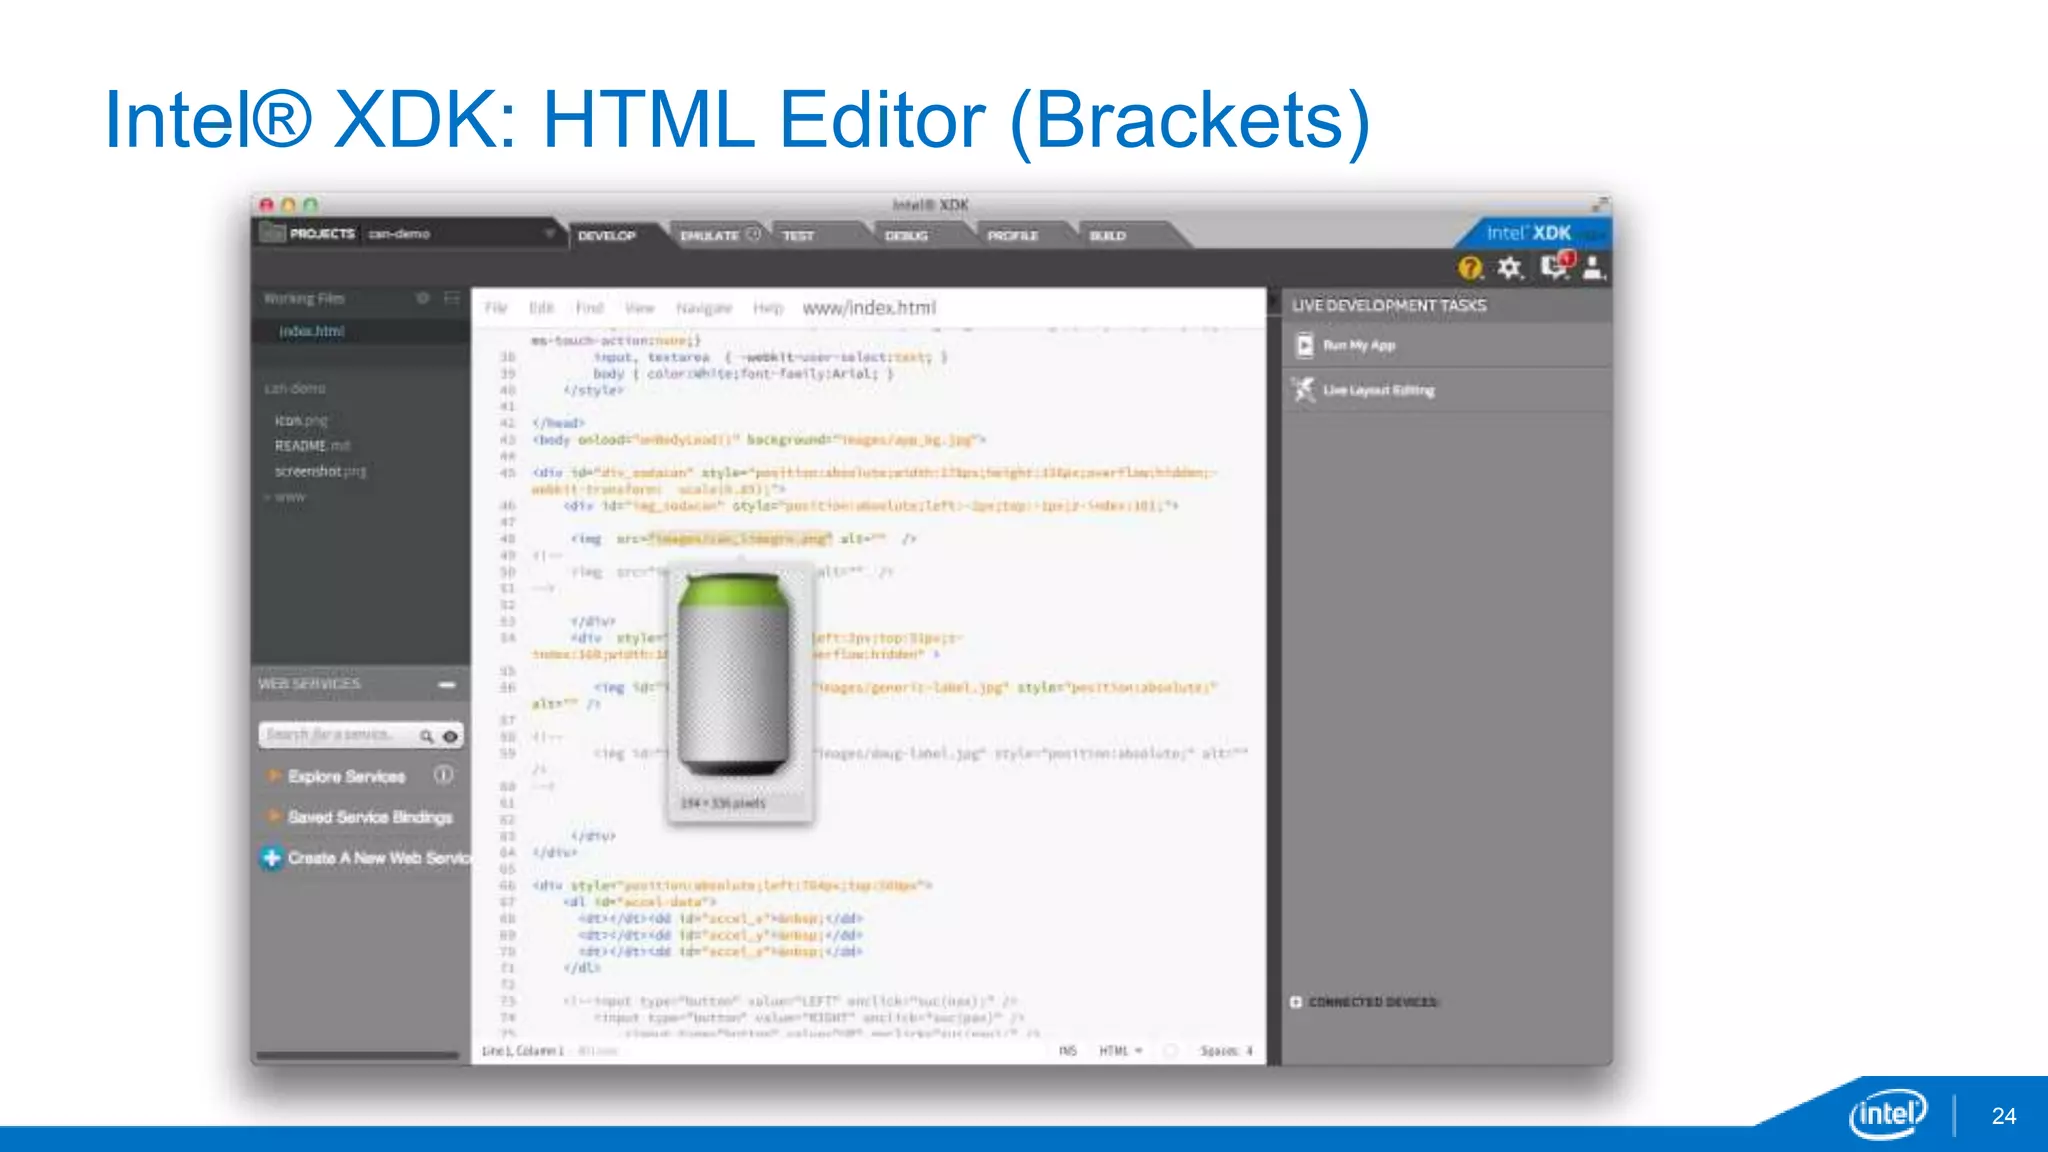Expand the Explore Services arrow

(x=272, y=776)
